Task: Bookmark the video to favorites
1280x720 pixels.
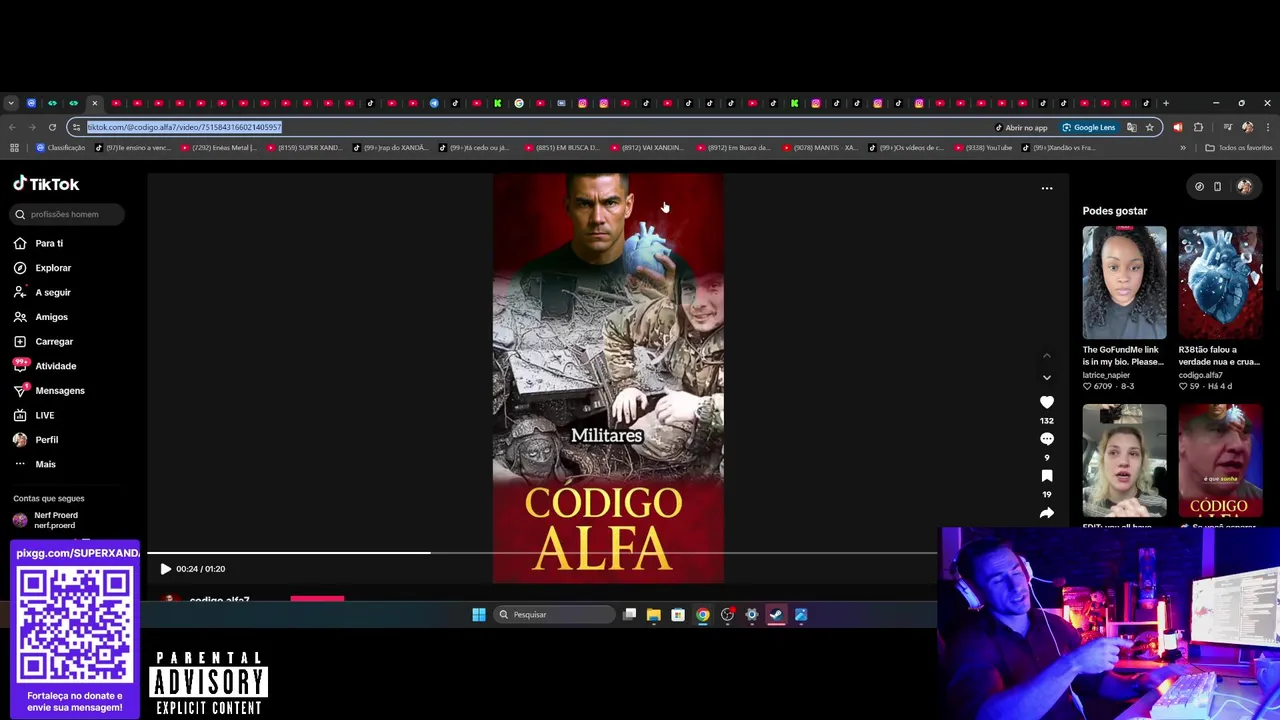Action: tap(1047, 476)
